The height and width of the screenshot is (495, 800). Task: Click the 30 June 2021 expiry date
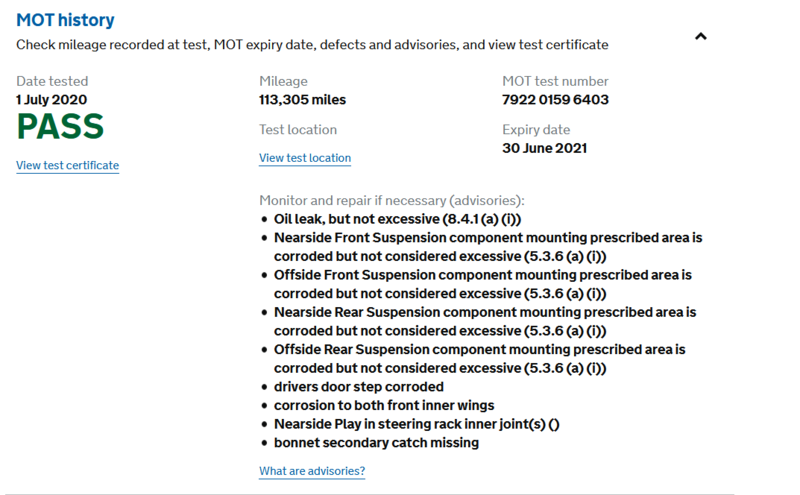pos(544,148)
